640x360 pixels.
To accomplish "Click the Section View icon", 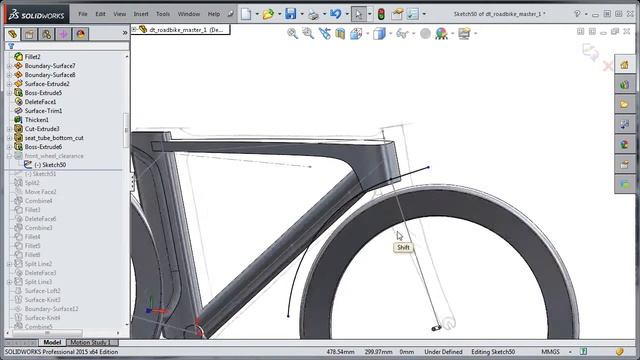I will (x=340, y=33).
